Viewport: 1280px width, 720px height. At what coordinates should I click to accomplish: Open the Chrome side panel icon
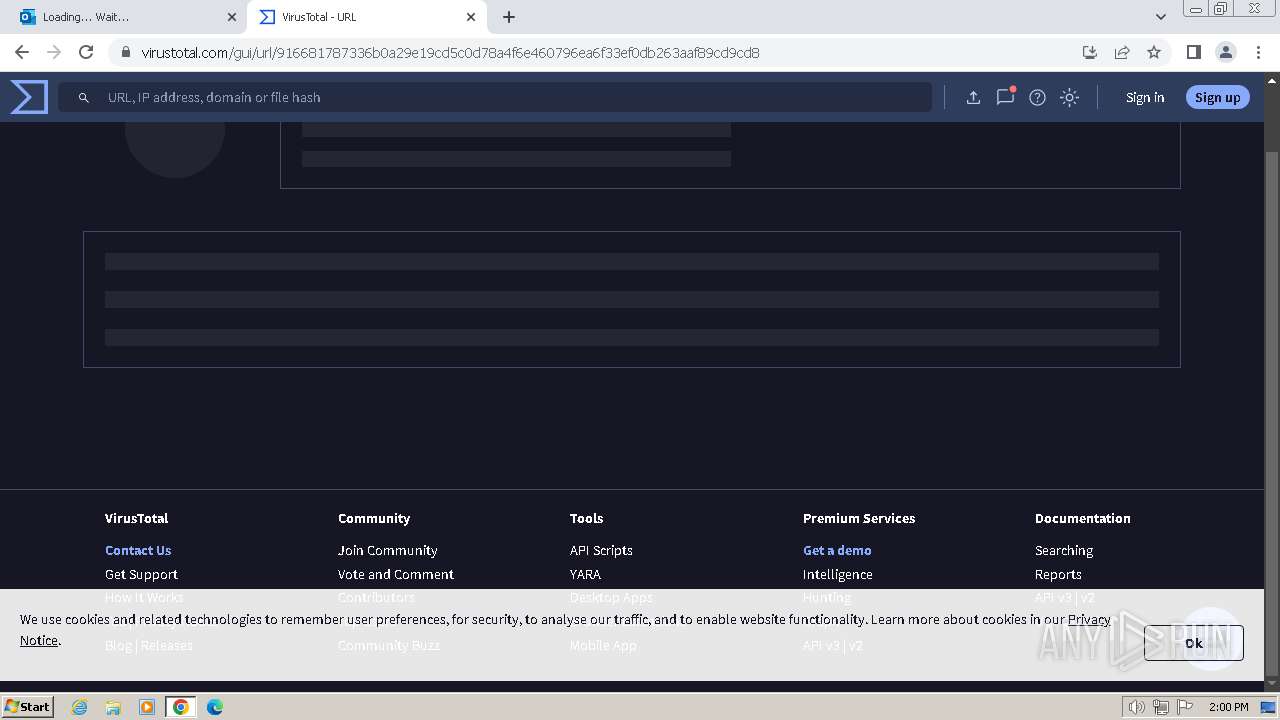coord(1193,52)
